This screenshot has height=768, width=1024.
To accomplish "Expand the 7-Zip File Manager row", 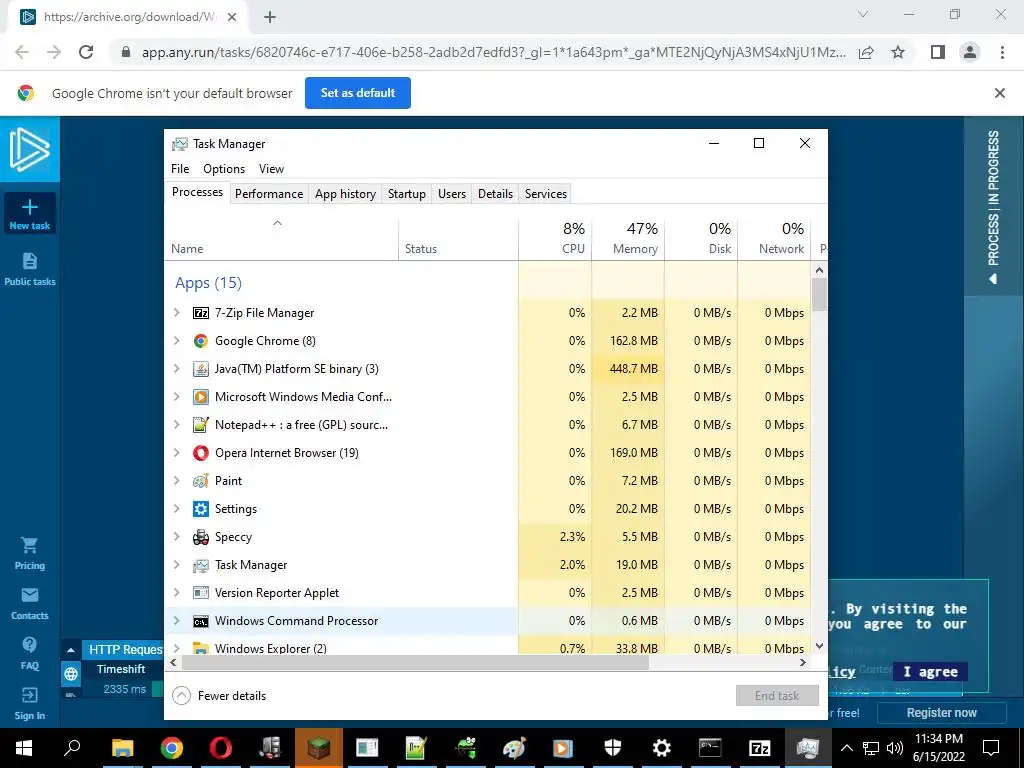I will click(x=176, y=313).
